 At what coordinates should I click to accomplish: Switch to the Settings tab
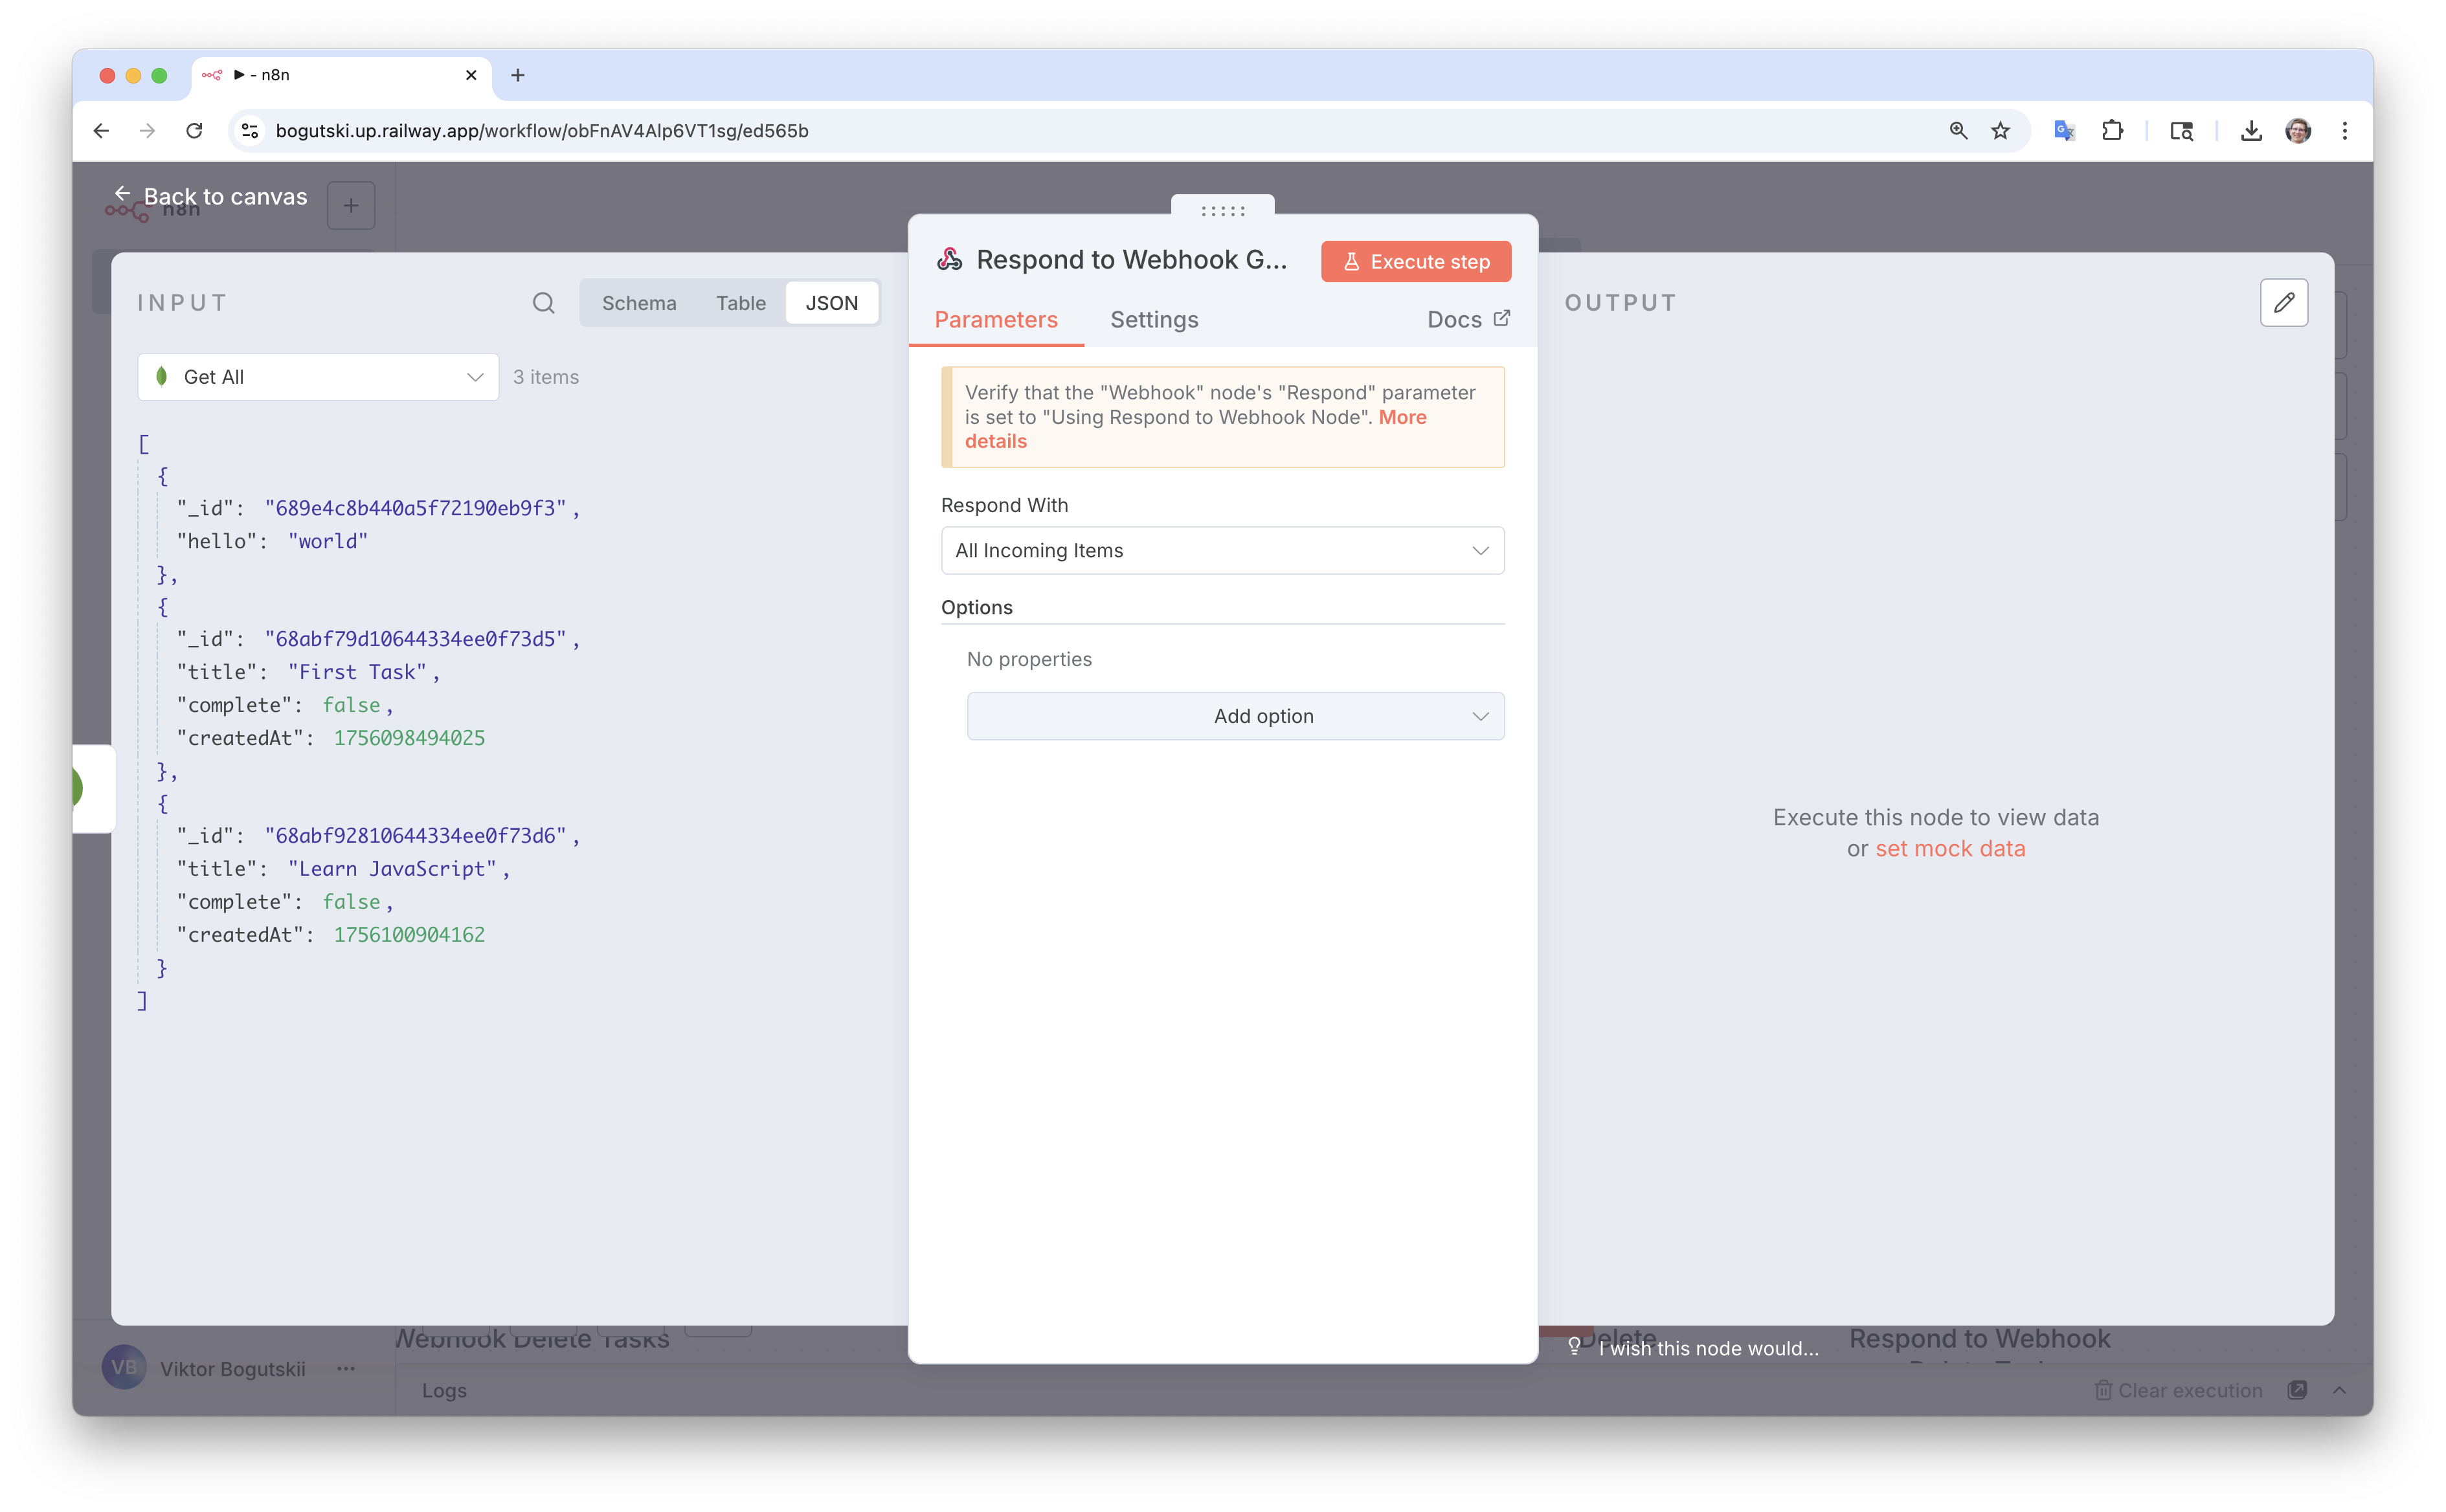[1153, 320]
